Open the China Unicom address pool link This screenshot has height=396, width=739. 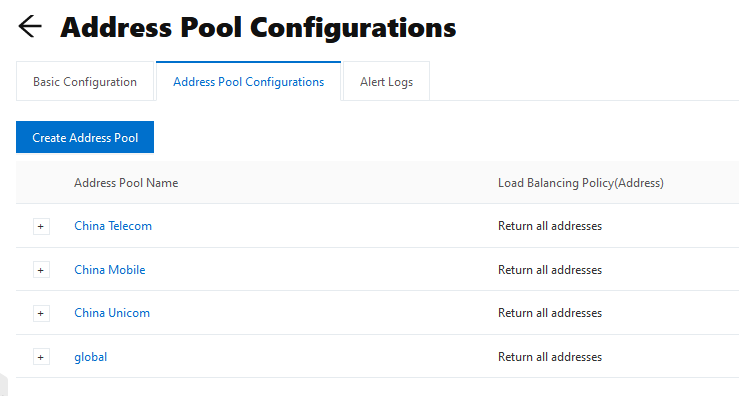(112, 313)
